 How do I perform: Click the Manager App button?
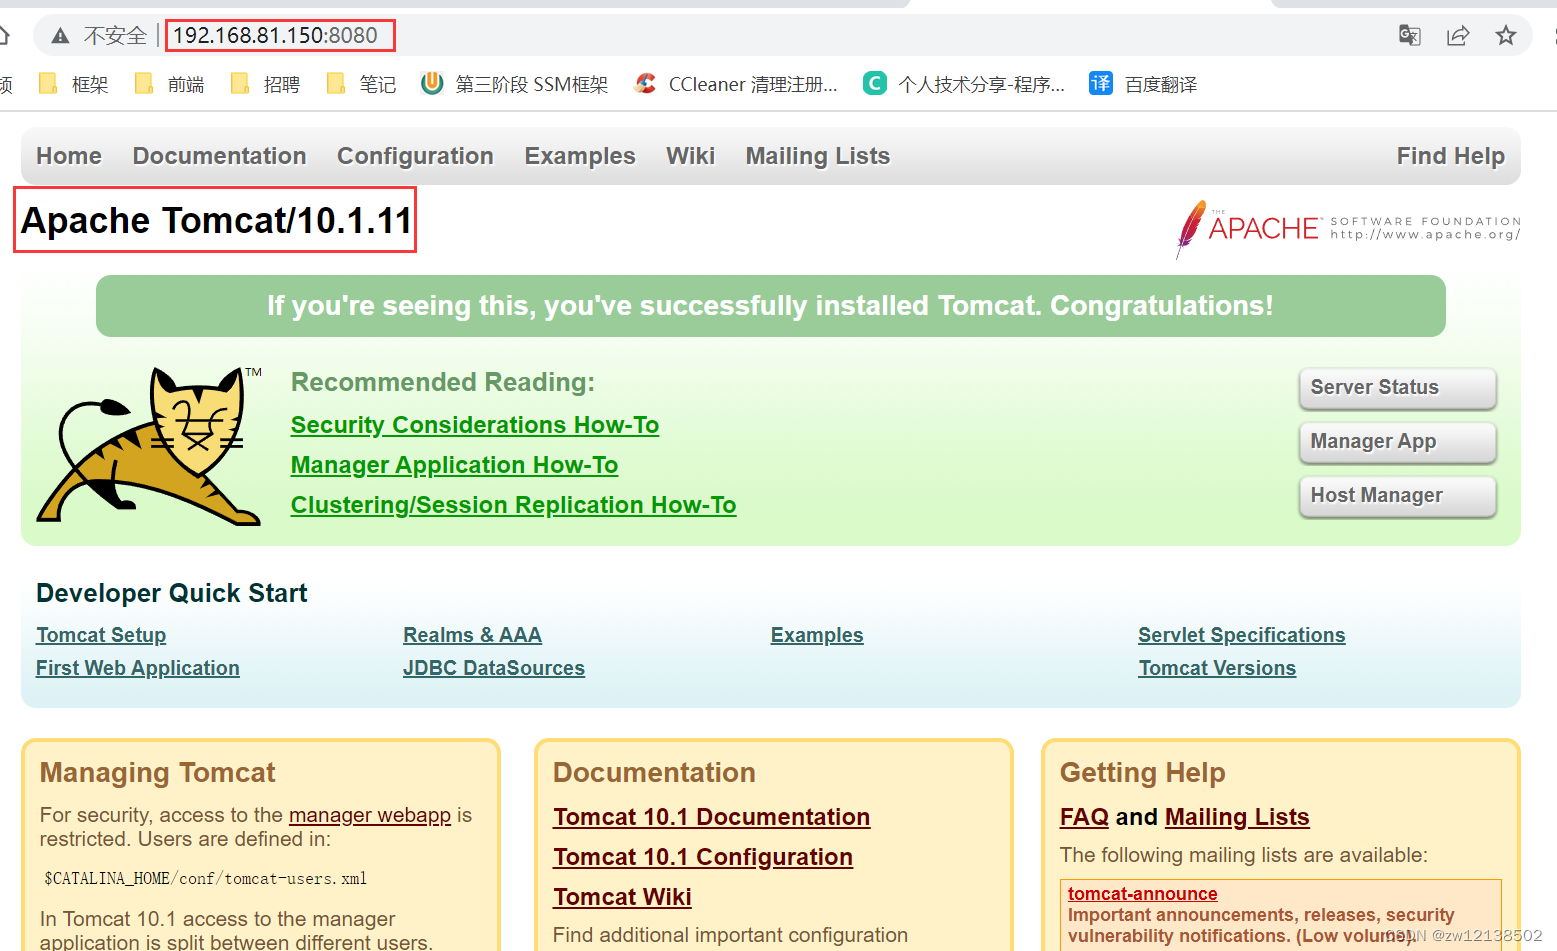pos(1396,442)
